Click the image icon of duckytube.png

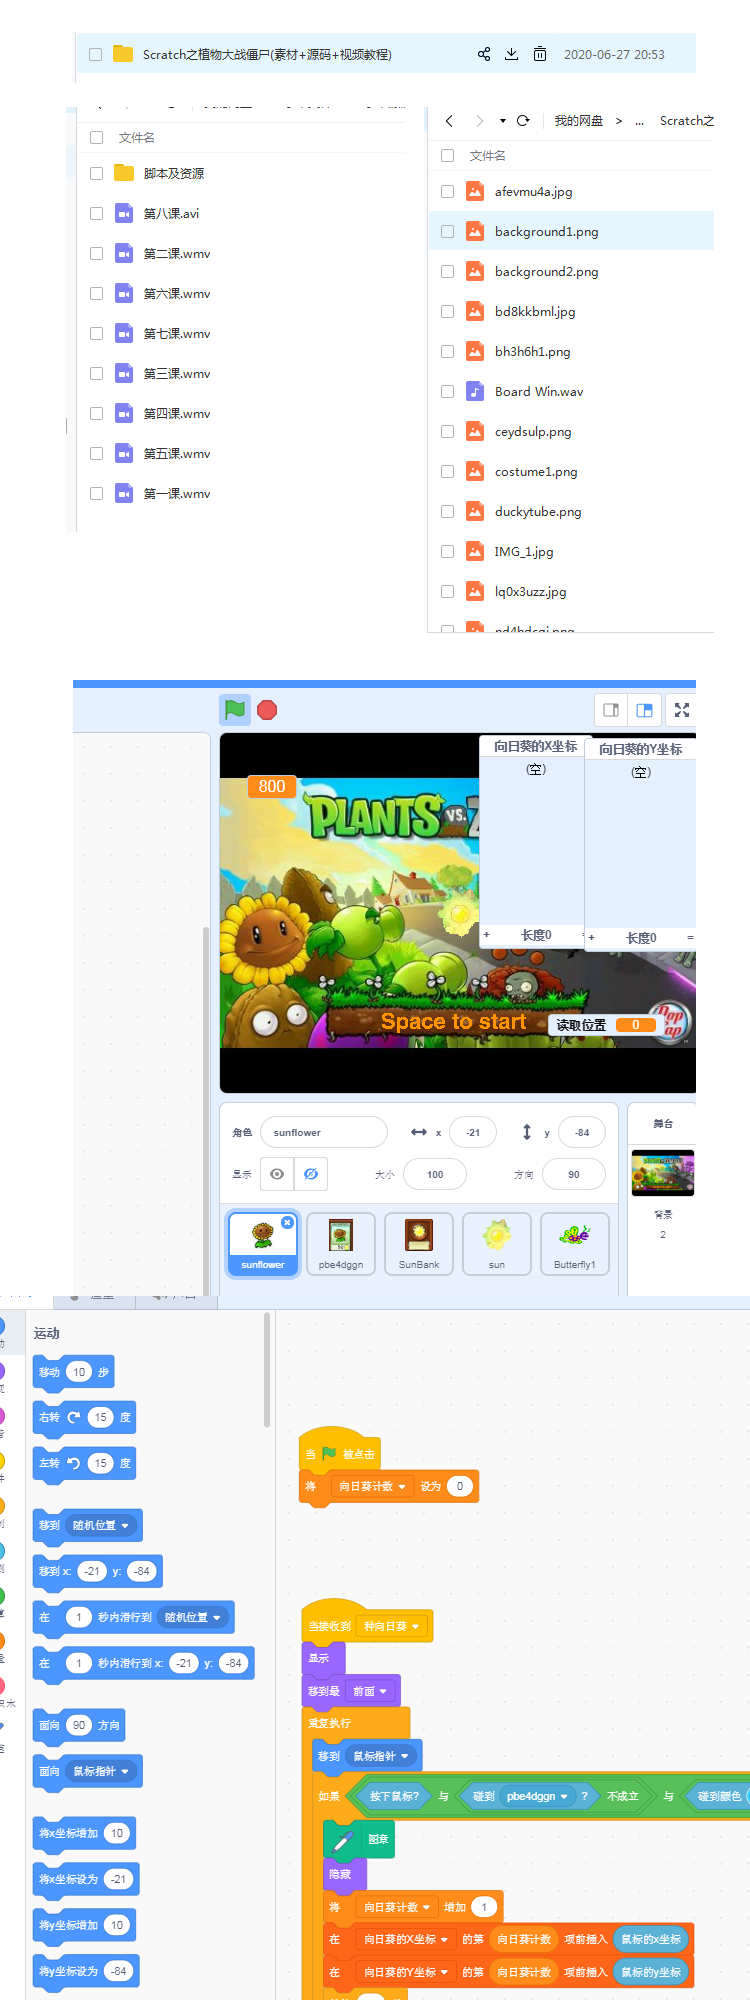pos(475,511)
